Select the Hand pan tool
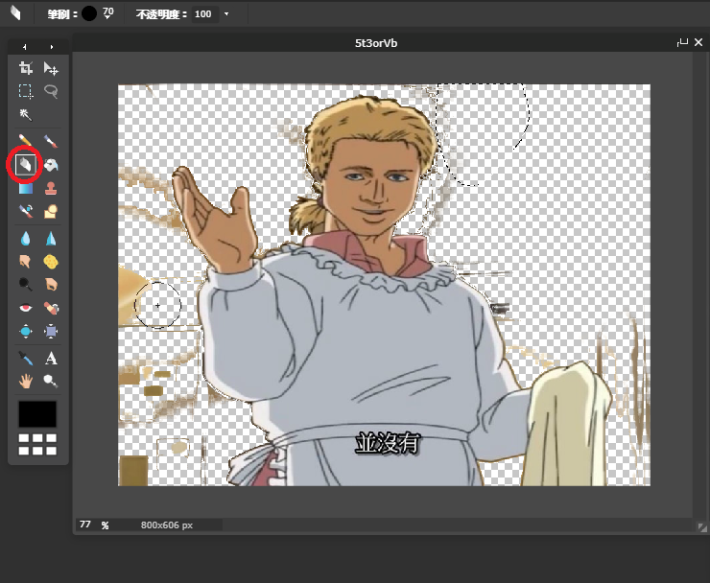This screenshot has width=710, height=583. point(25,382)
